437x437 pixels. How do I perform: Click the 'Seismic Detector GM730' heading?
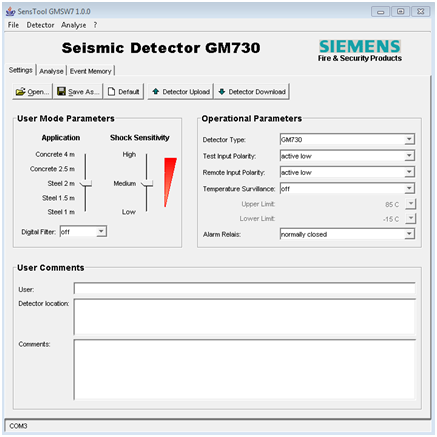(161, 48)
